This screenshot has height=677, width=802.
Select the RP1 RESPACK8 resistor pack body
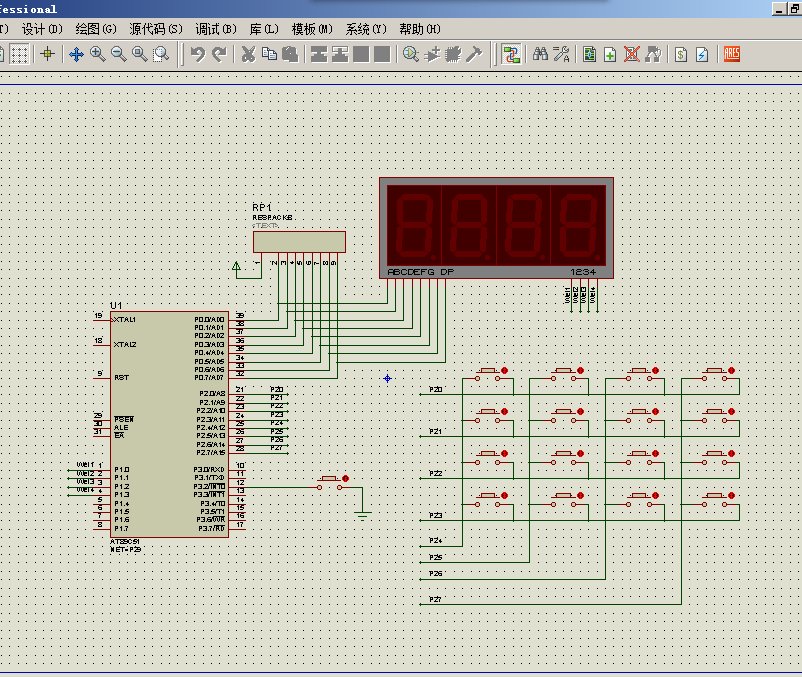coord(299,242)
